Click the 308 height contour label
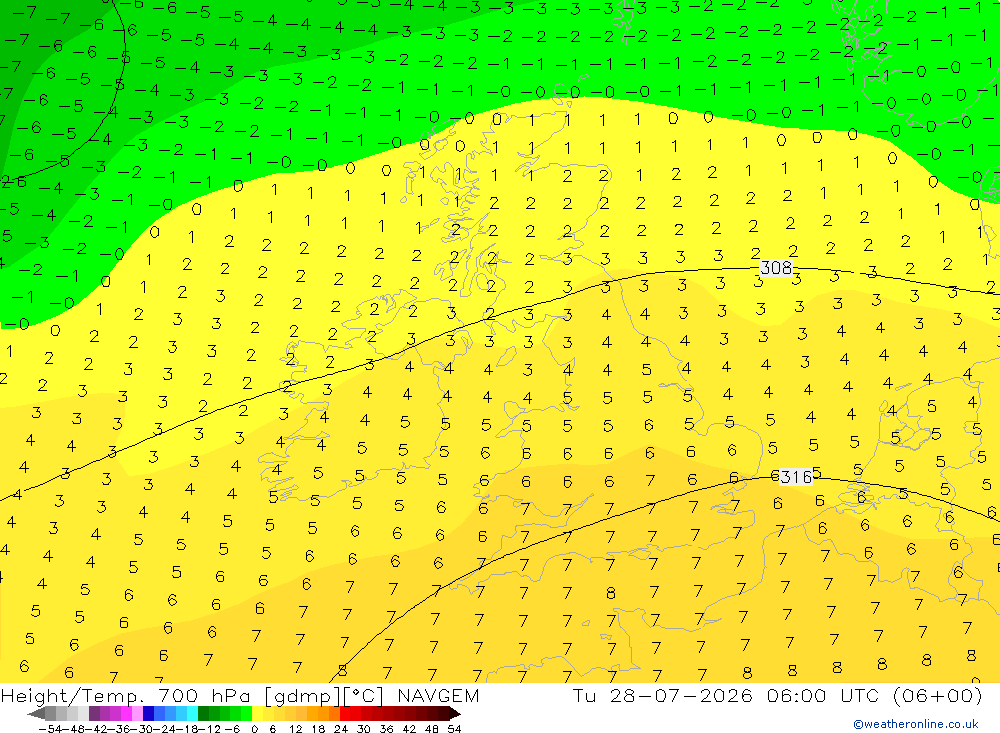The height and width of the screenshot is (733, 1000). [776, 268]
